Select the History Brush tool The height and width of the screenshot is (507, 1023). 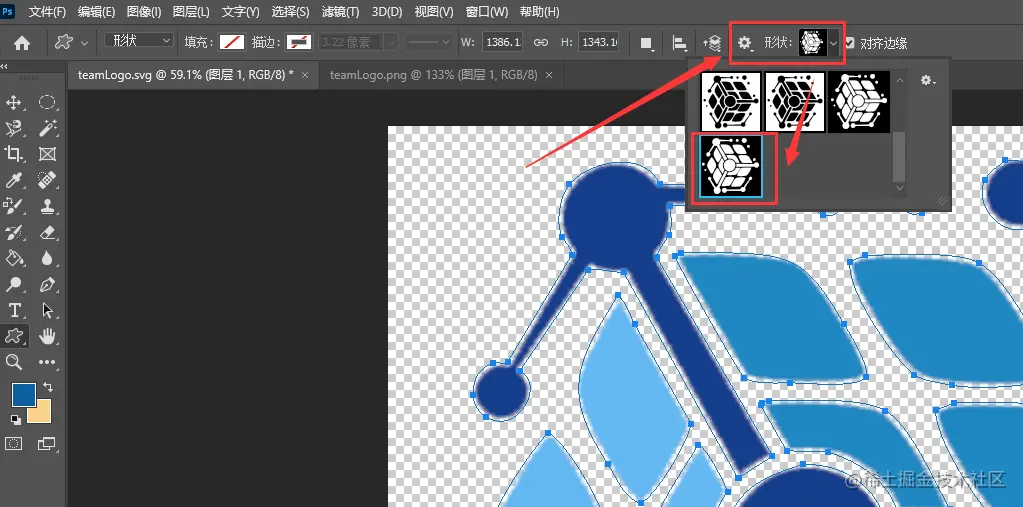(x=14, y=232)
